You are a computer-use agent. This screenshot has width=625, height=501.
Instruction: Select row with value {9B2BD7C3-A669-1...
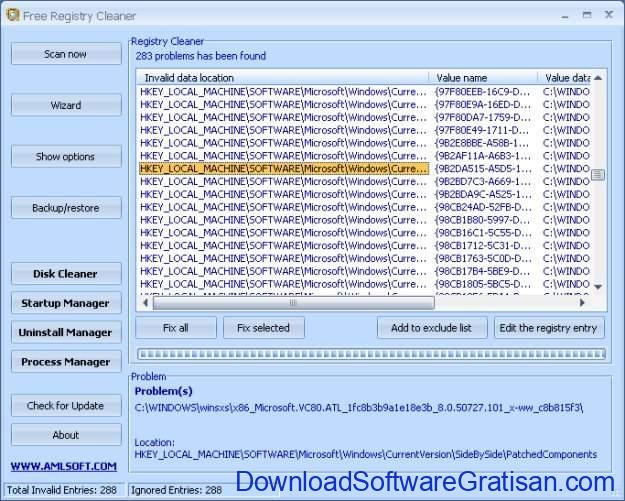click(365, 181)
